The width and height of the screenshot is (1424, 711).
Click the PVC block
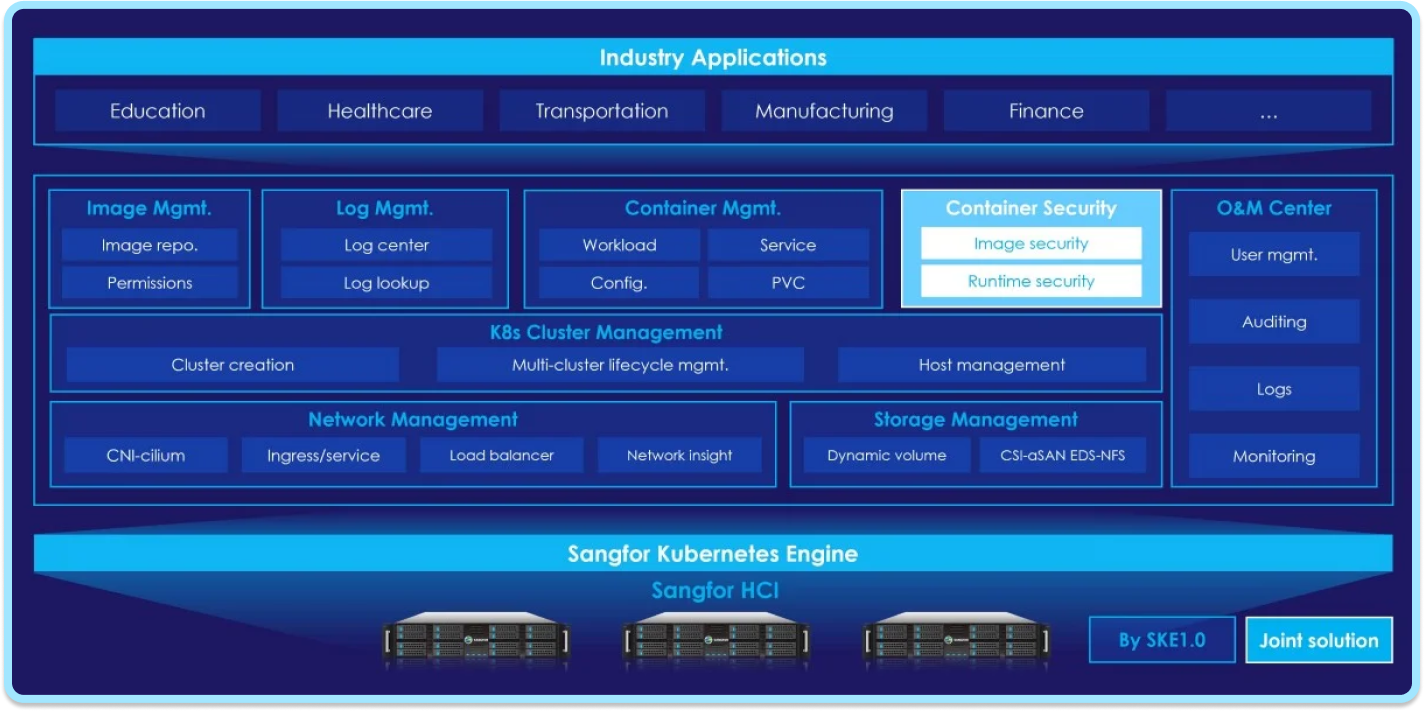click(x=788, y=283)
